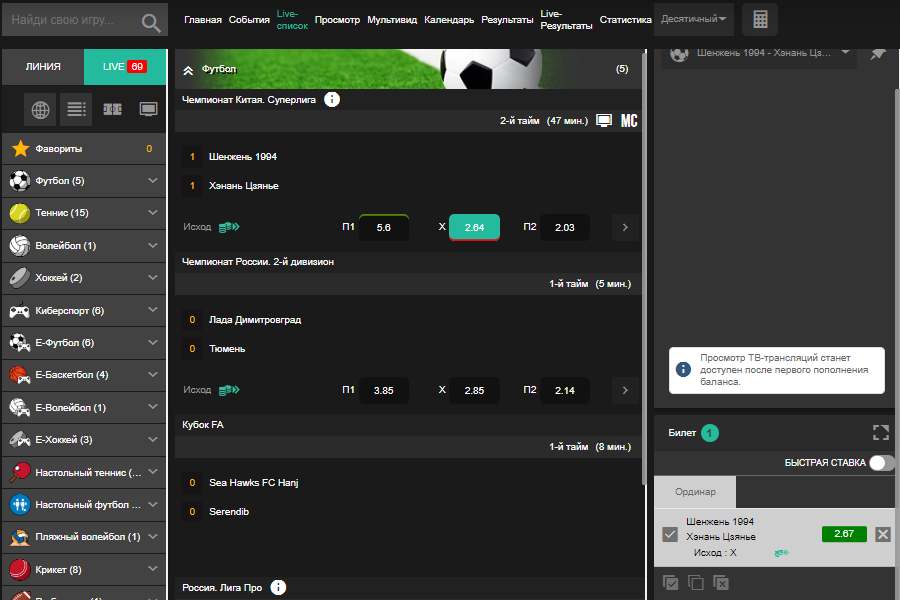The image size is (900, 600).
Task: Click the search magnifier icon
Action: point(151,22)
